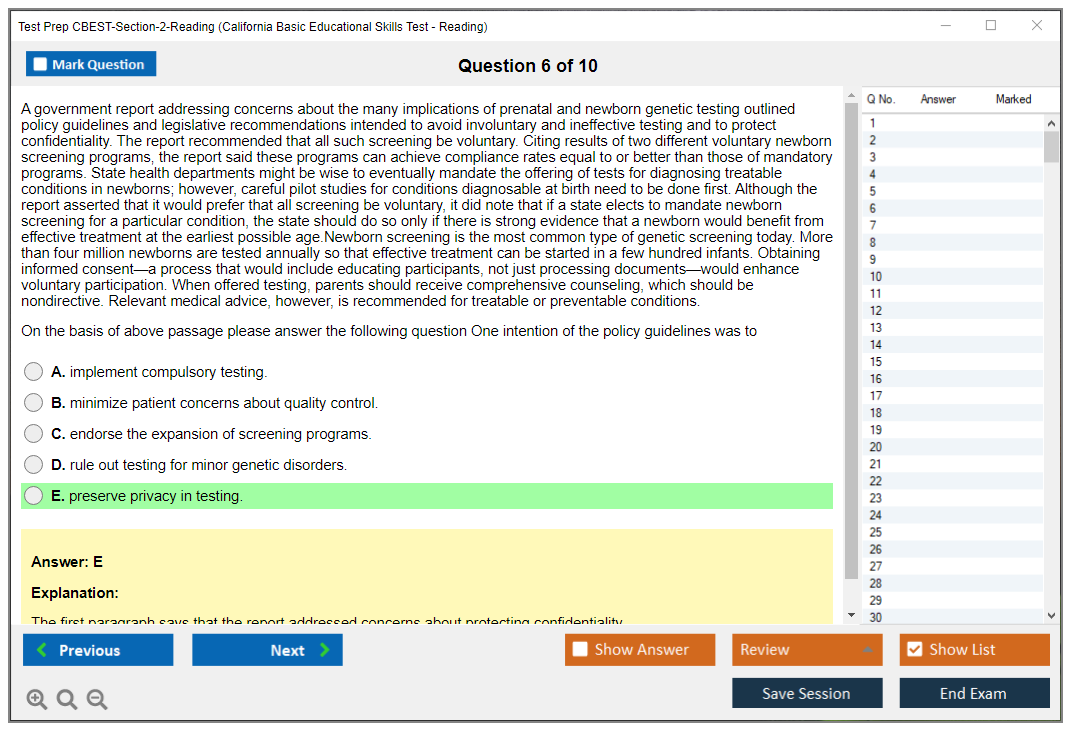Viewport: 1075px width, 735px height.
Task: Select answer E preserve privacy in testing
Action: coord(34,496)
